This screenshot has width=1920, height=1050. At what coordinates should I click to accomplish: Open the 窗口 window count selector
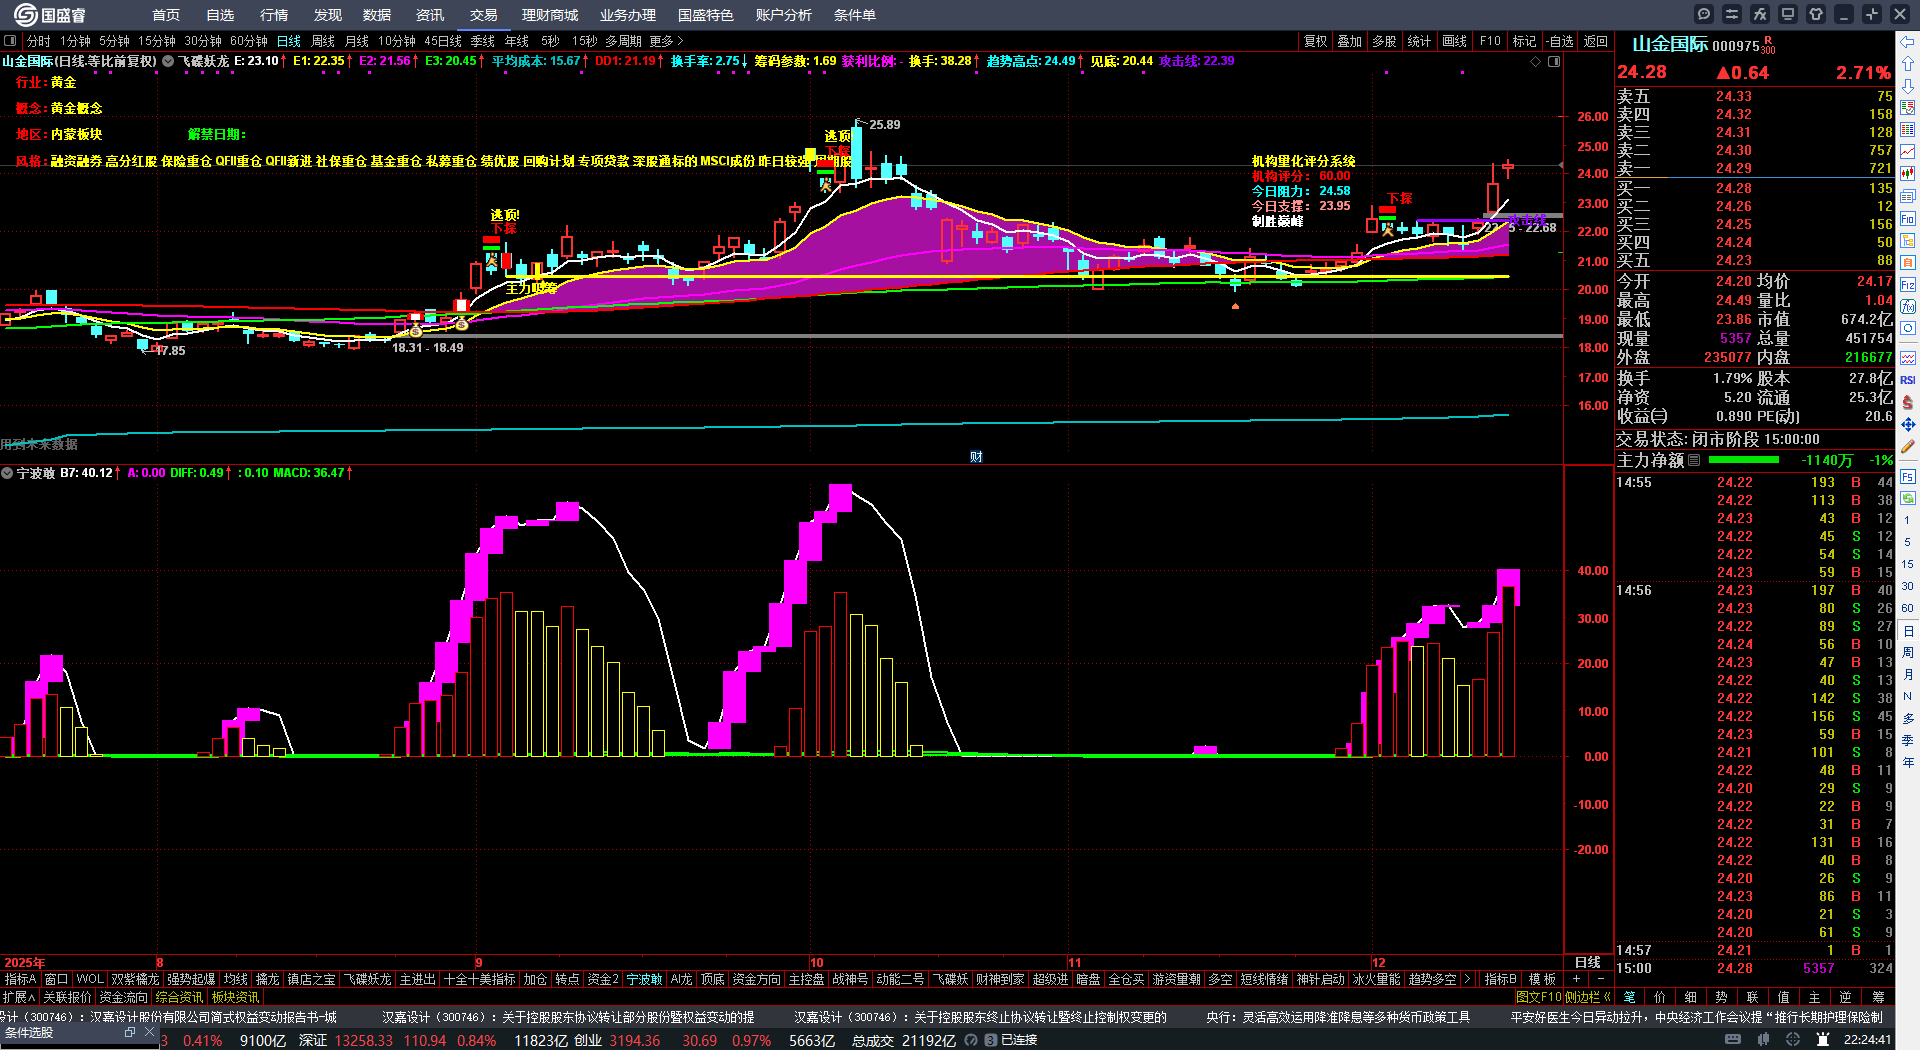coord(56,979)
